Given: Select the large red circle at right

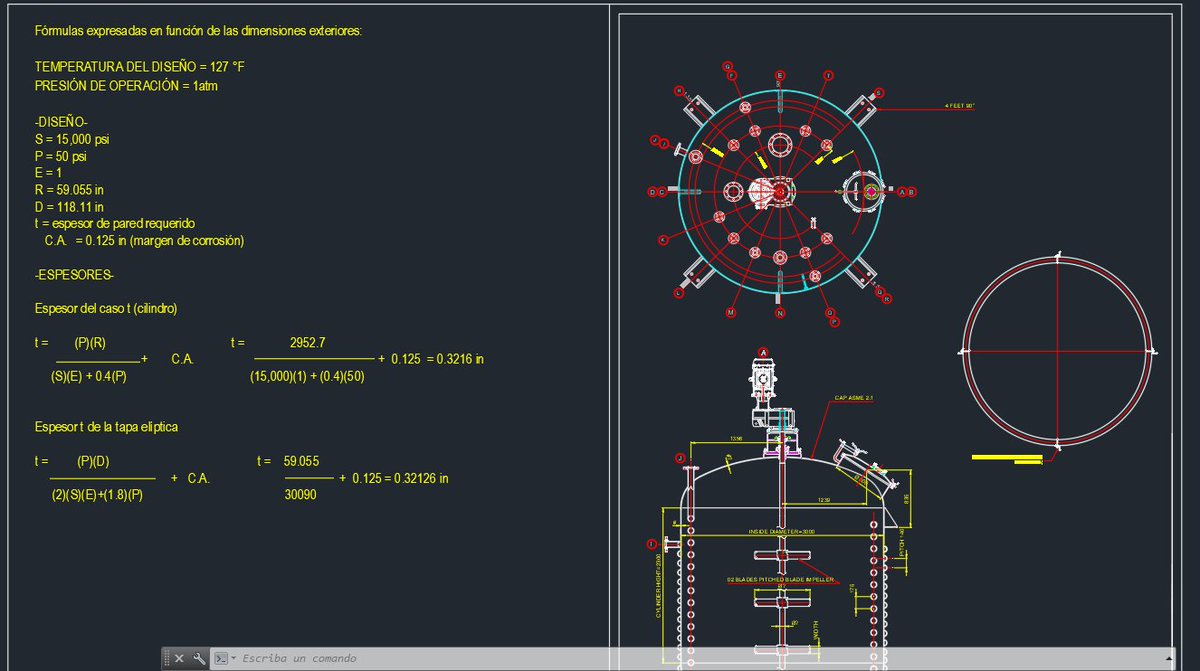Looking at the screenshot, I should point(1058,350).
